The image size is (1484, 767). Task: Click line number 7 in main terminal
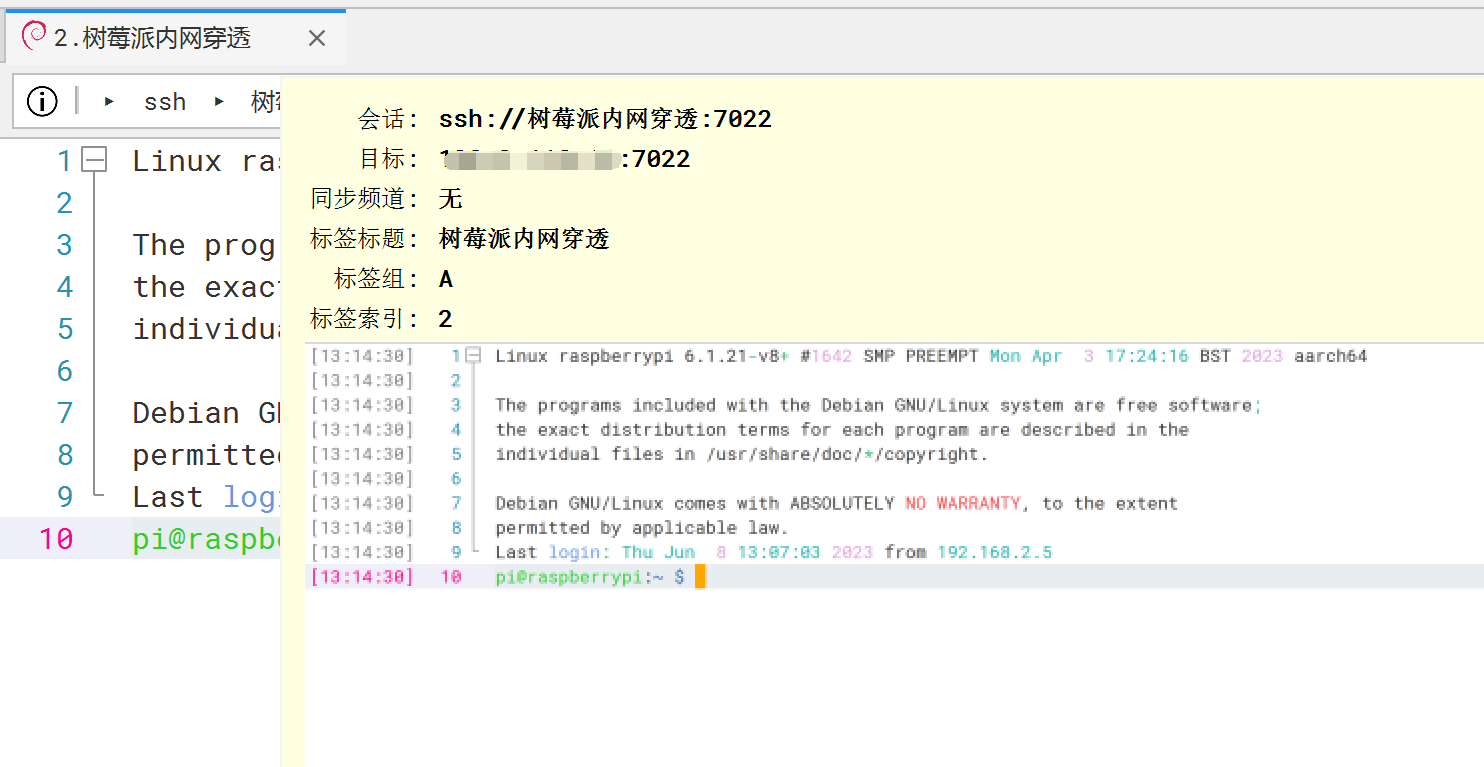coord(65,413)
